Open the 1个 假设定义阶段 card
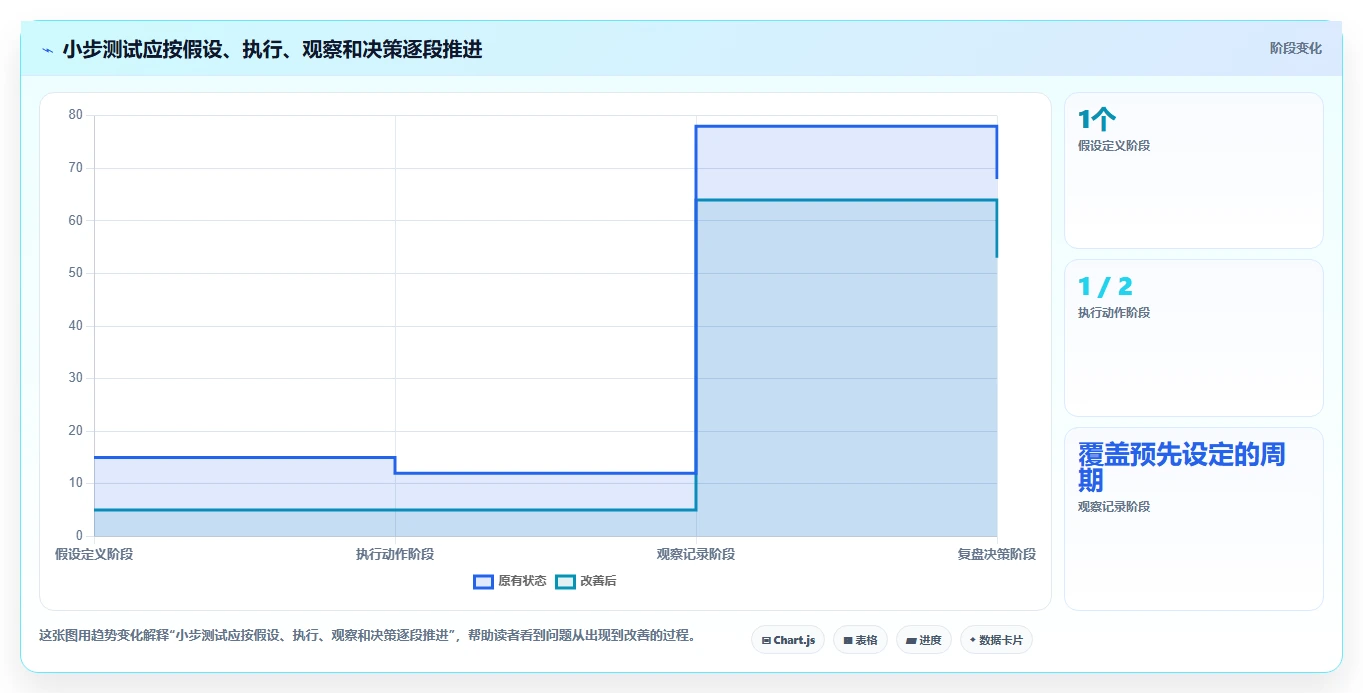This screenshot has height=693, width=1363. pyautogui.click(x=1194, y=170)
